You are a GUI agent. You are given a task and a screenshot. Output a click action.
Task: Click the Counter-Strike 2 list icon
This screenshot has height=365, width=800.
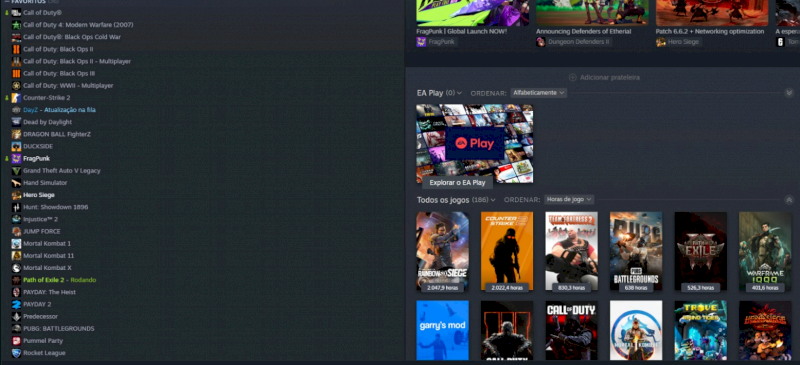[x=16, y=98]
